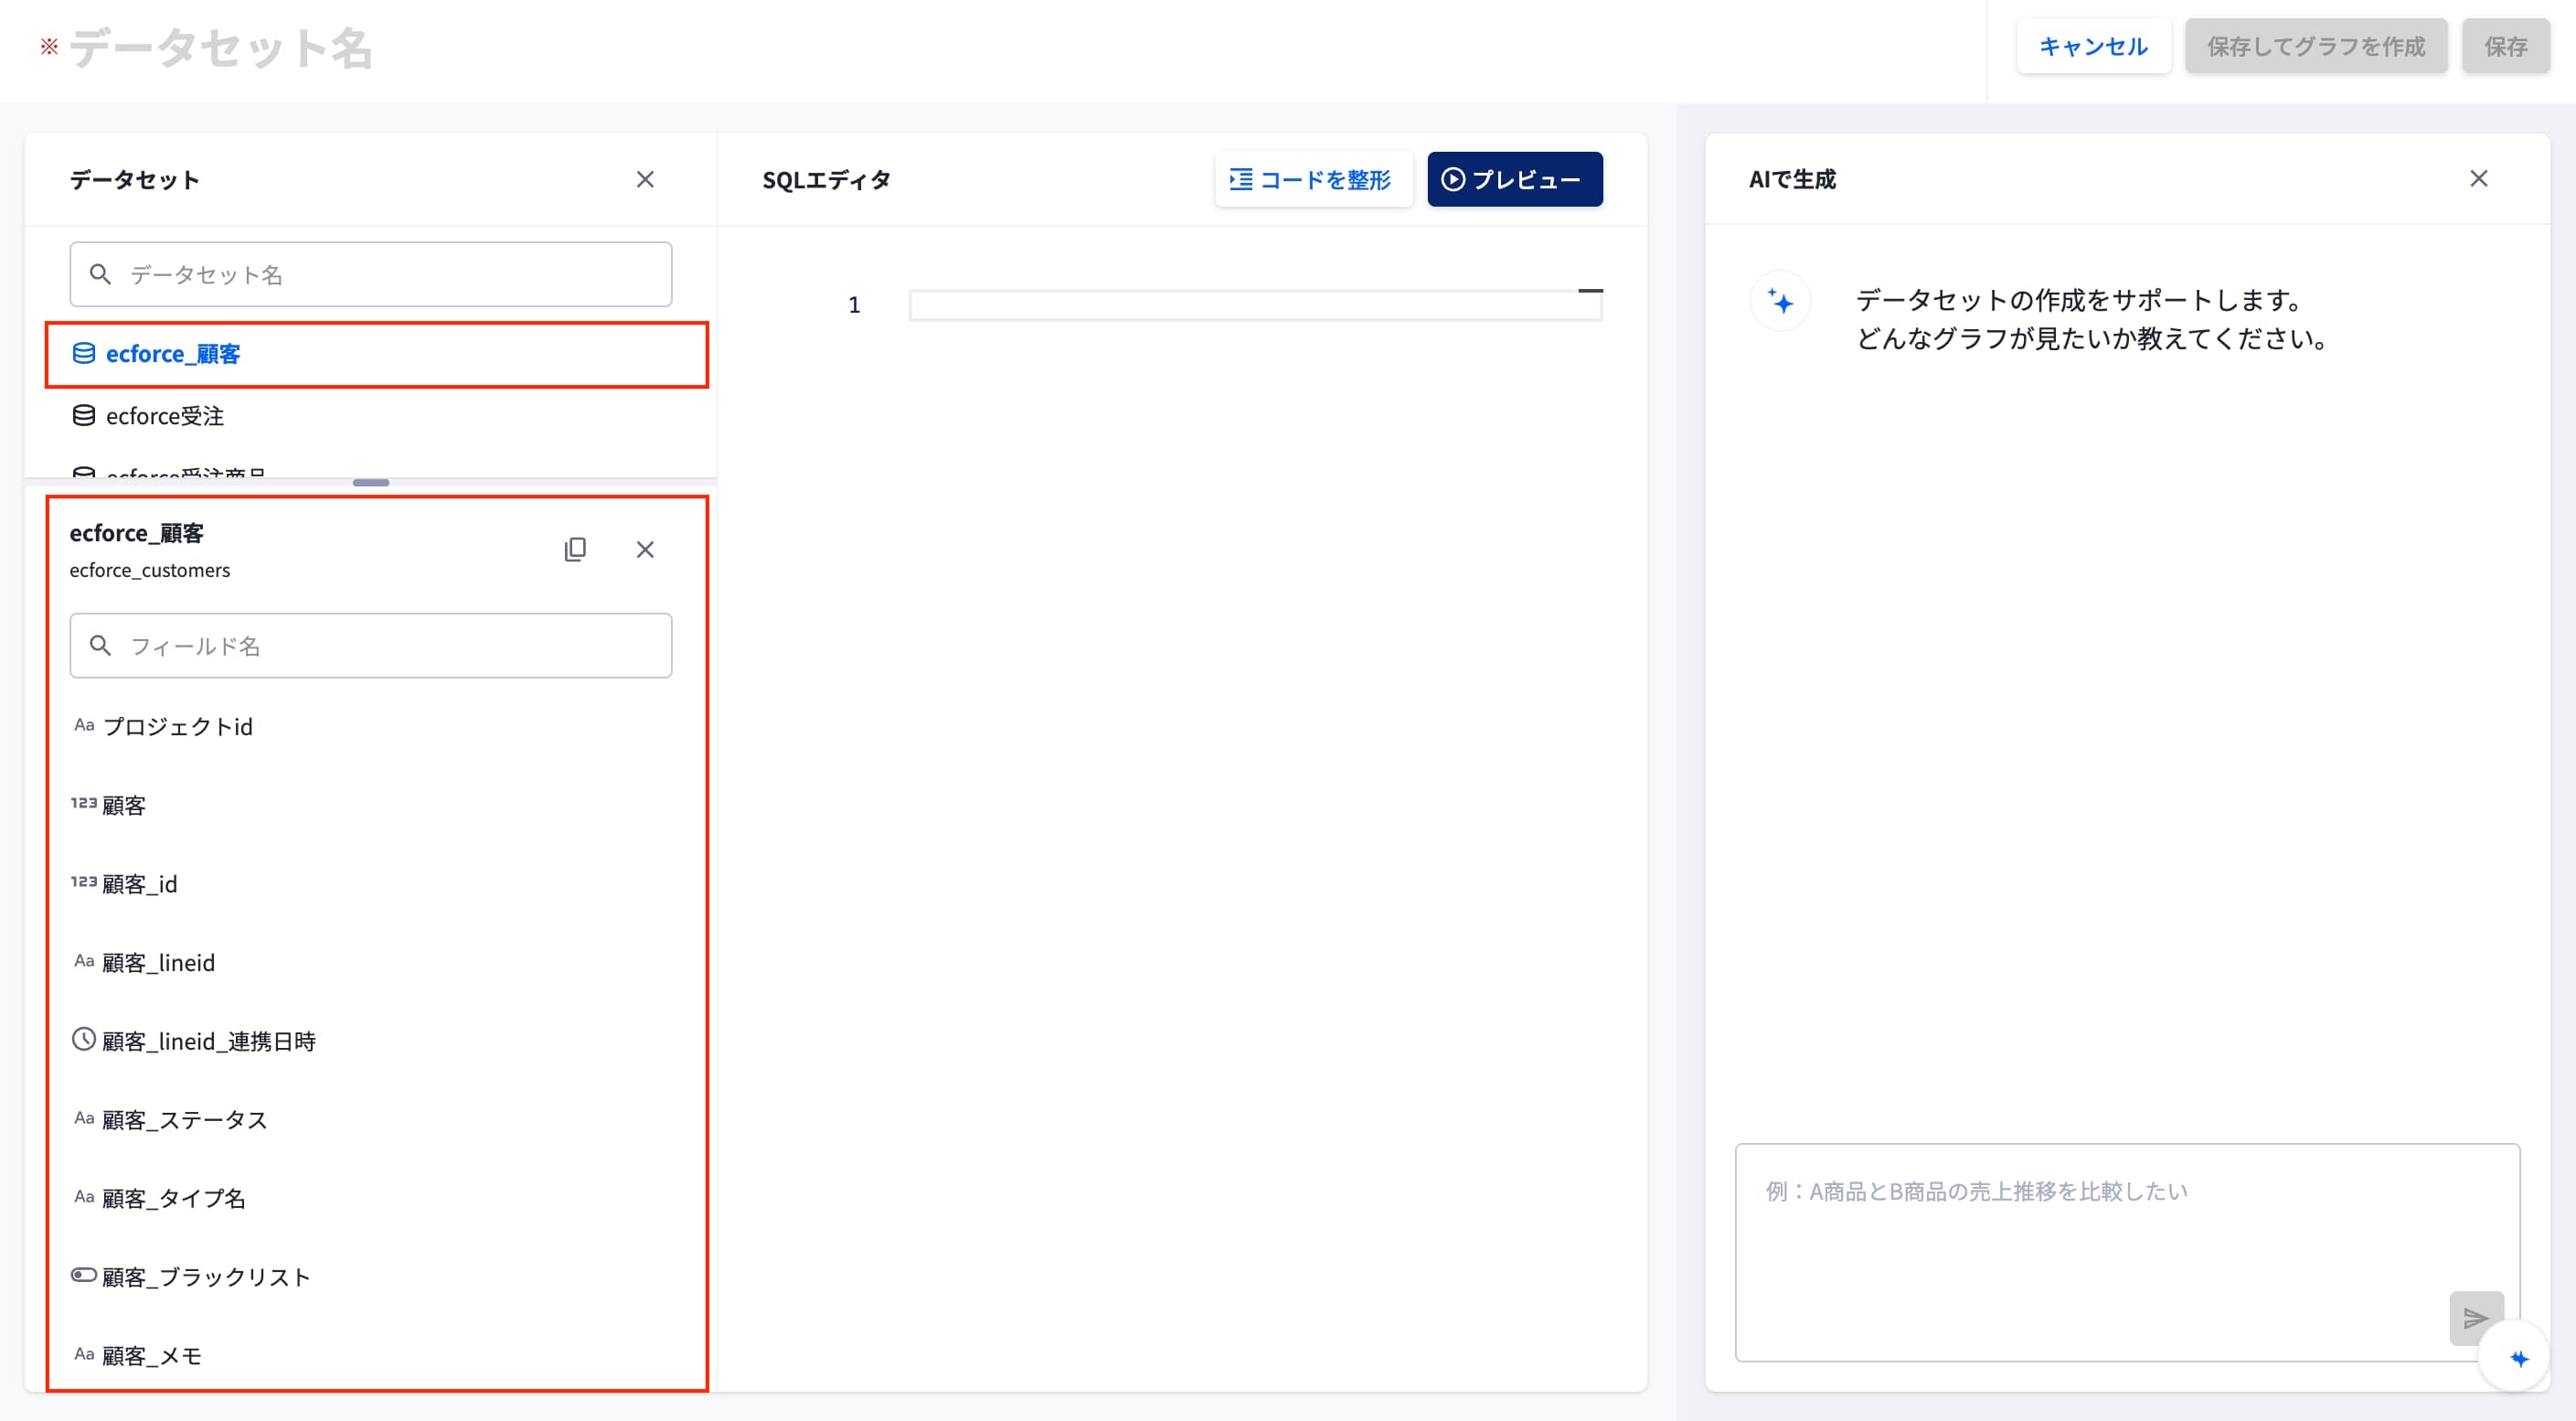Send the AI prompt with paper-plane icon
This screenshot has width=2576, height=1421.
click(x=2476, y=1318)
